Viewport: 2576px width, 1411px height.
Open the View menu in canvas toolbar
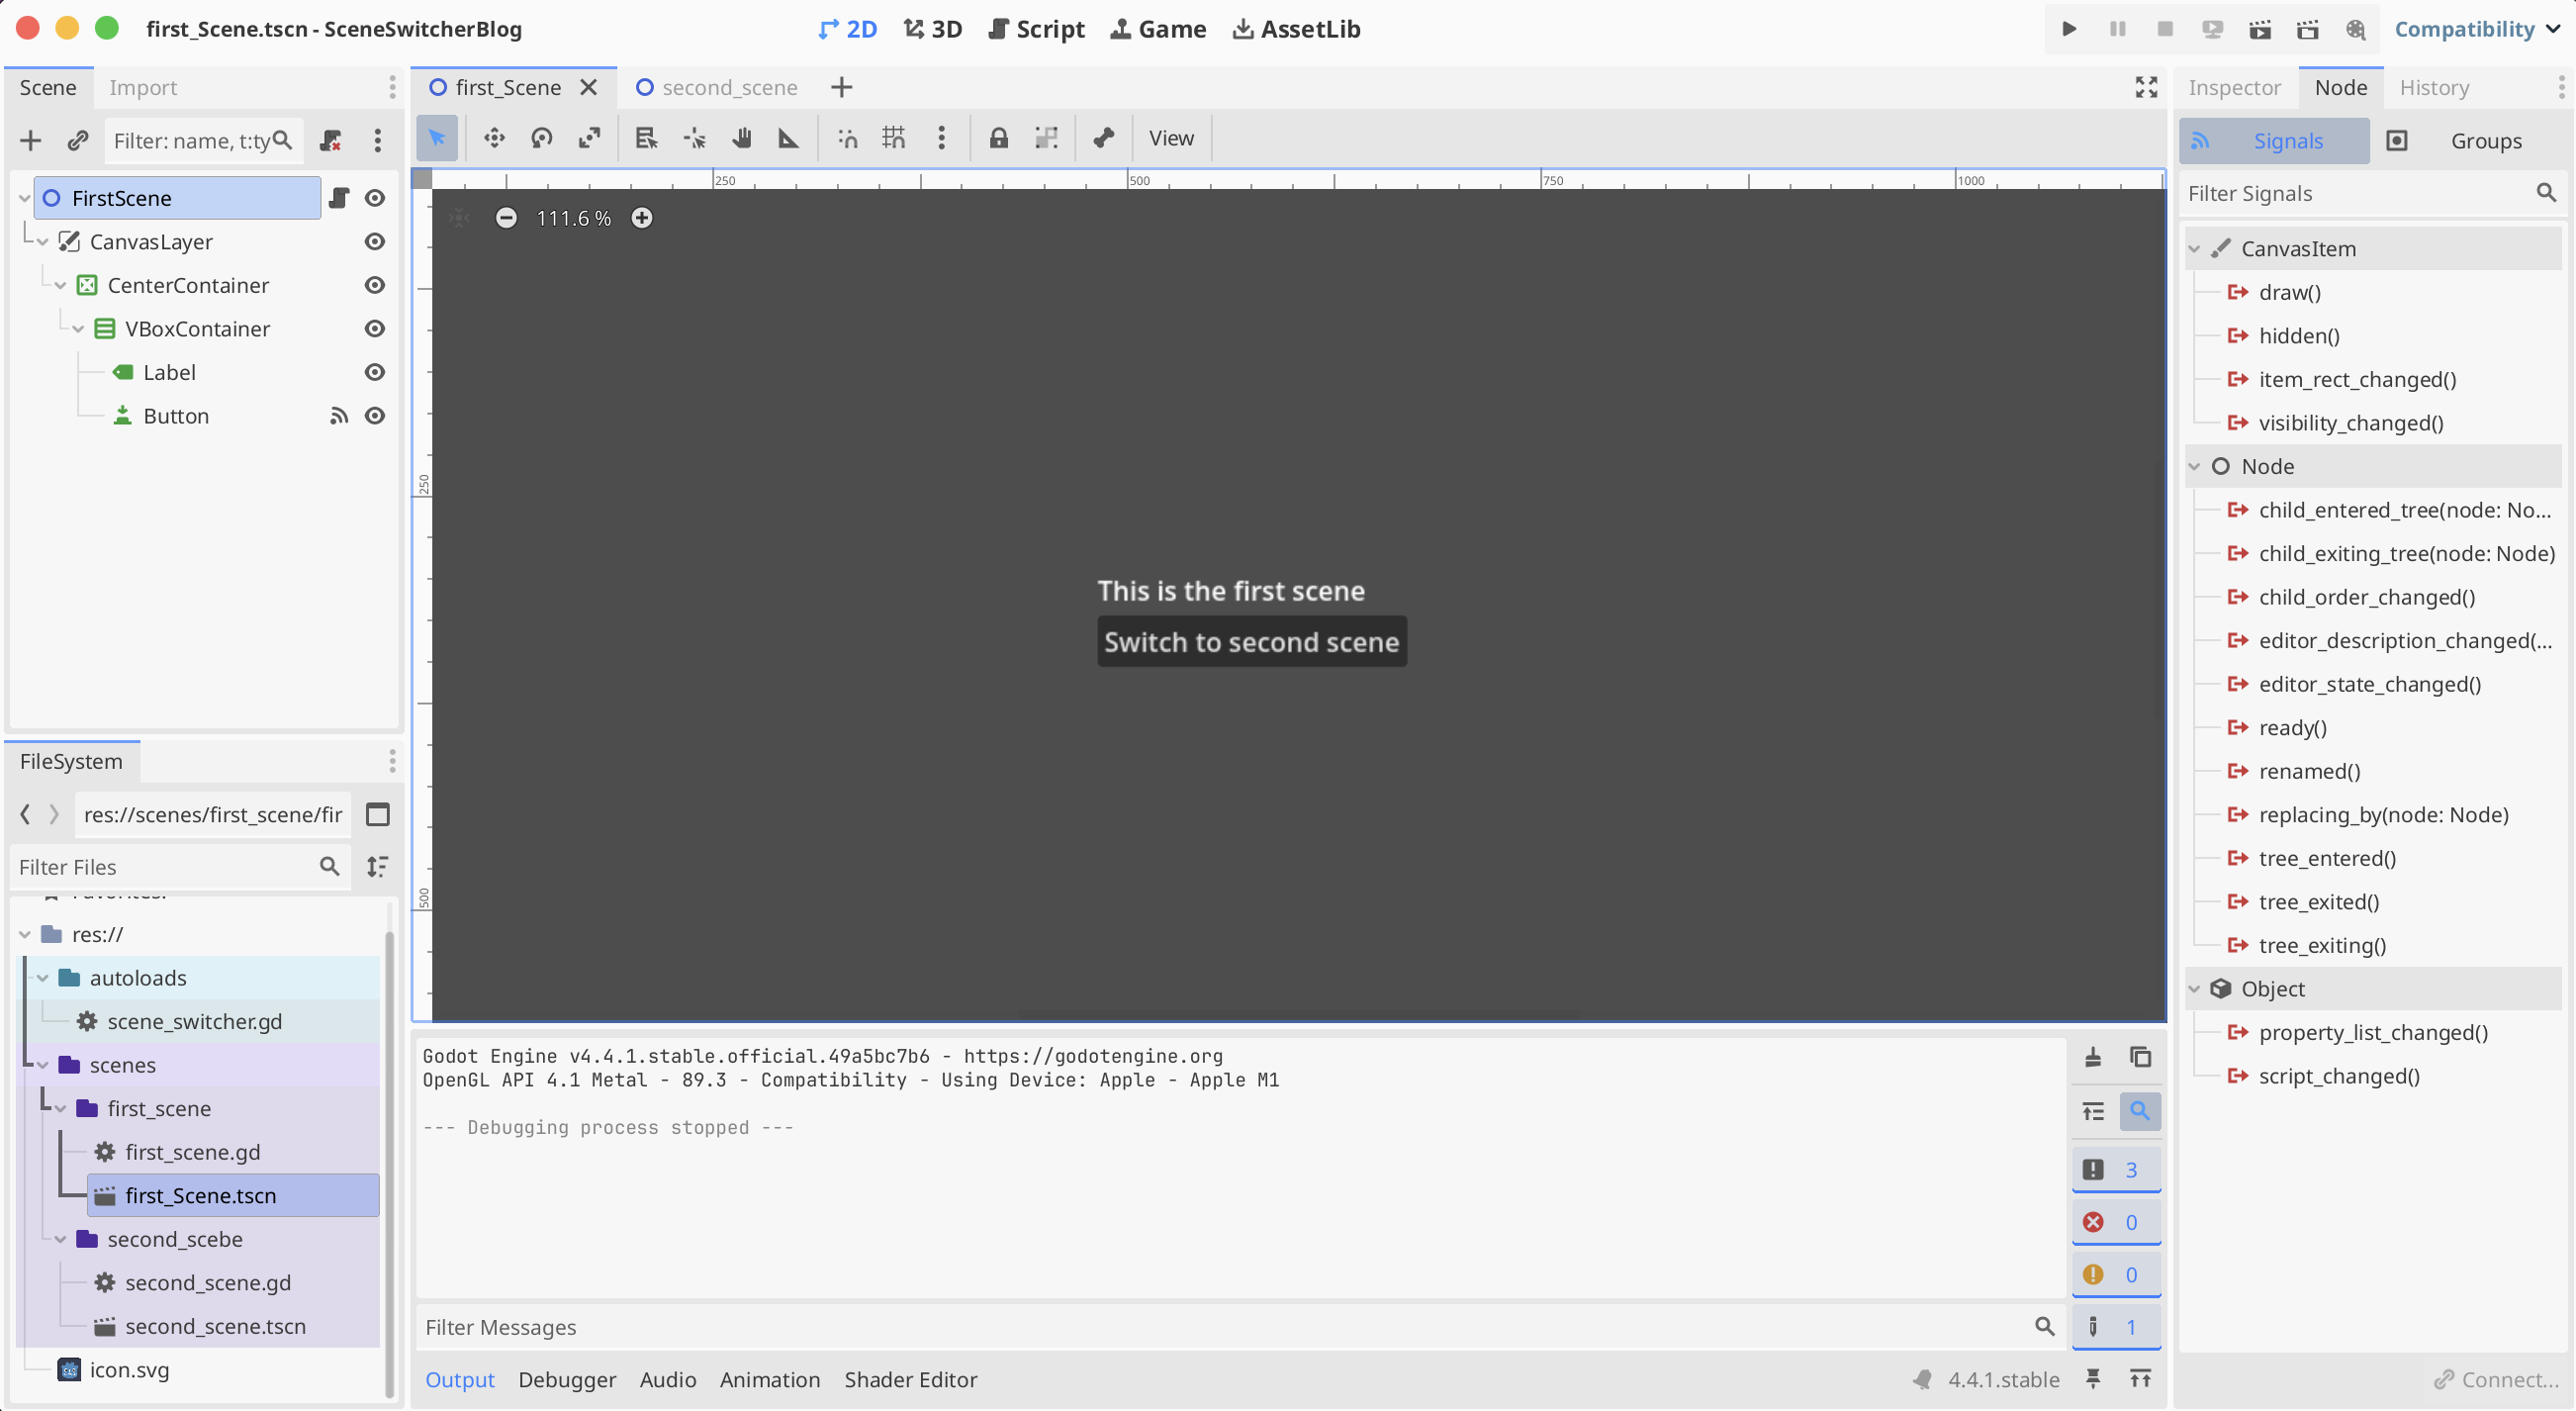(x=1170, y=138)
